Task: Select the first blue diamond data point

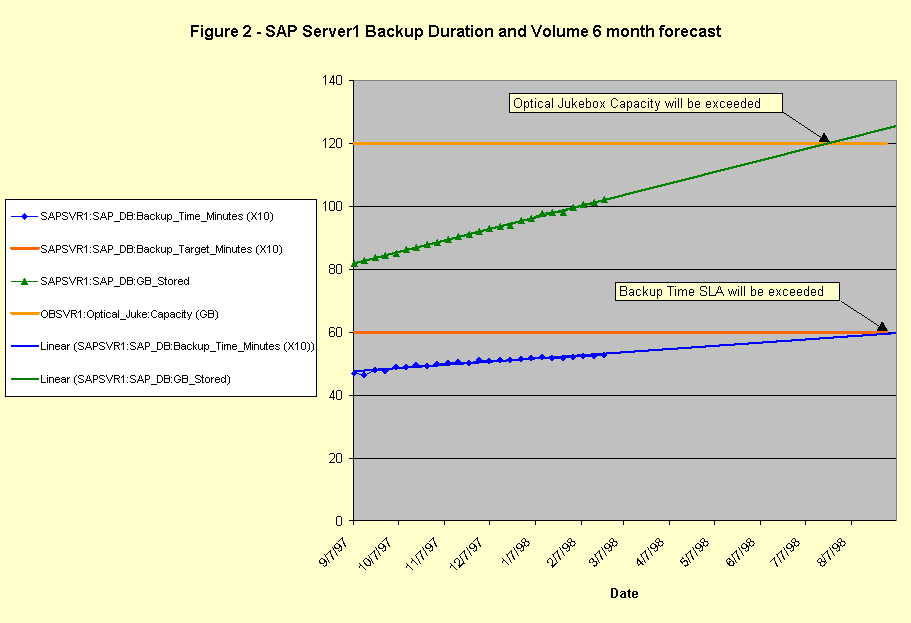Action: point(354,372)
